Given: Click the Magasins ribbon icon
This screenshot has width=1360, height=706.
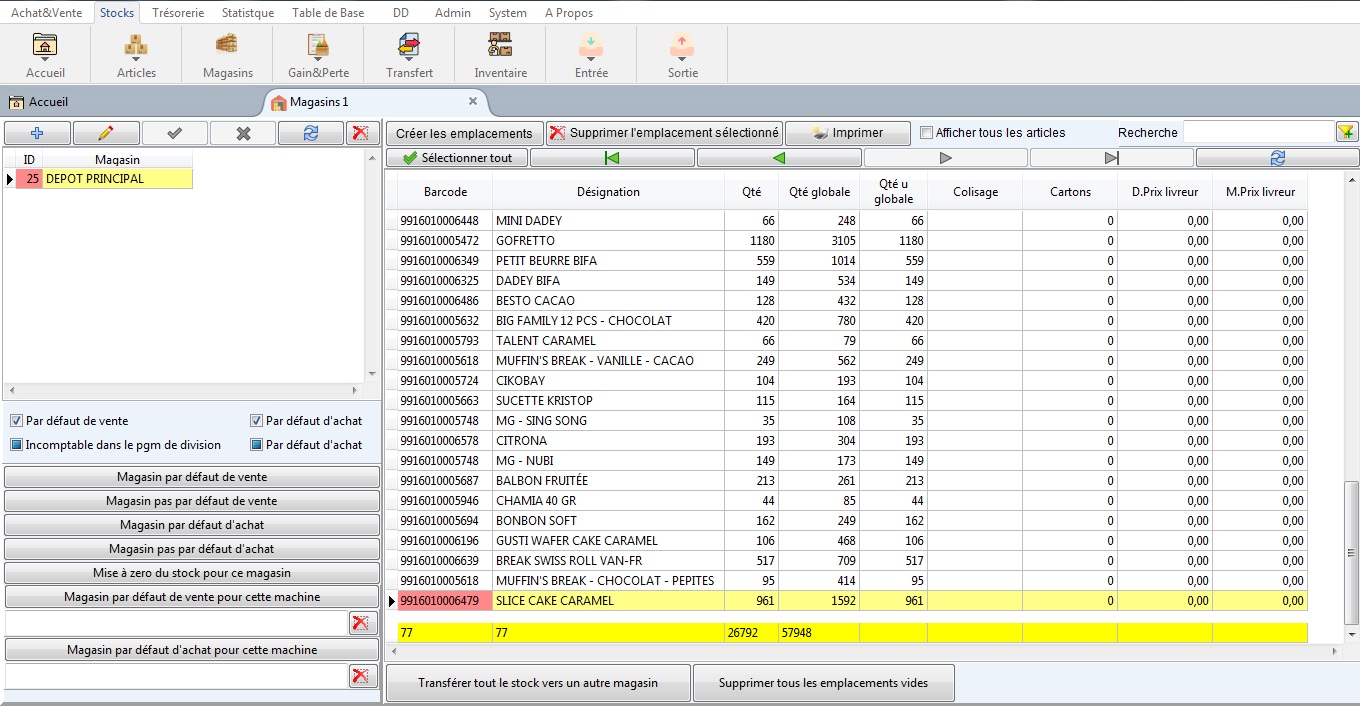Looking at the screenshot, I should tap(227, 54).
